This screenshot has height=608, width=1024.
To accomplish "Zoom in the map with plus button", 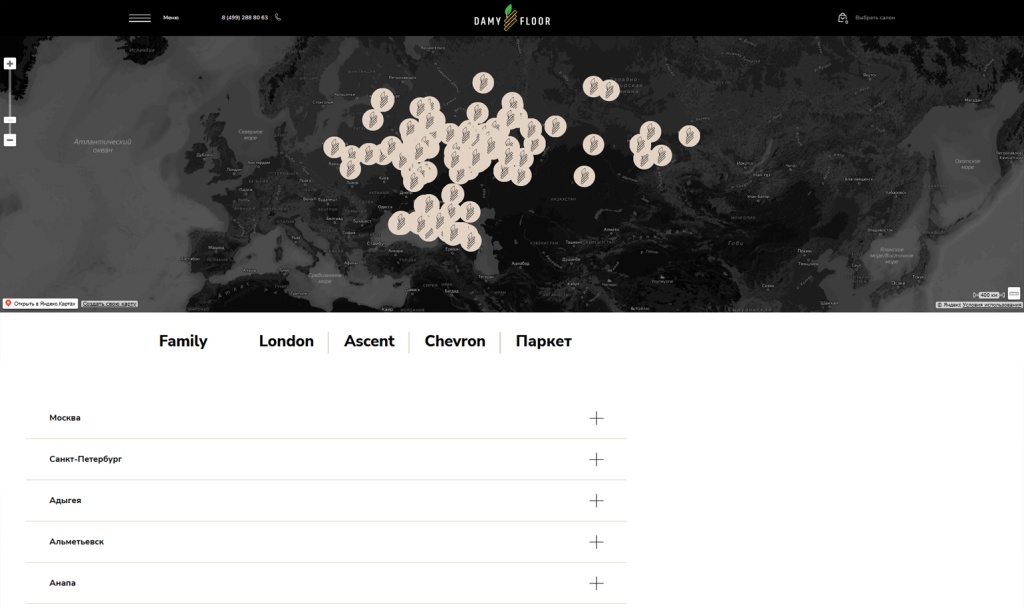I will click(x=10, y=64).
